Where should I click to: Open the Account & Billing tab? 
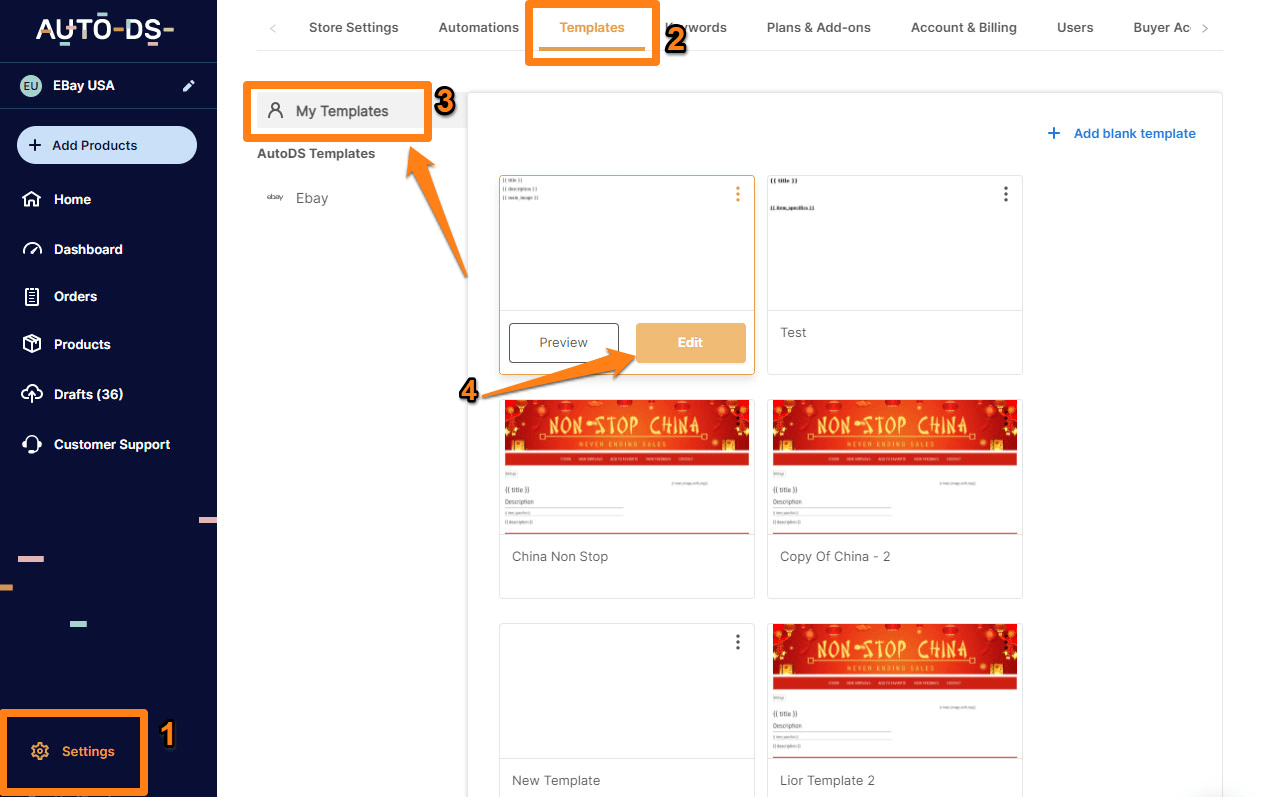964,27
